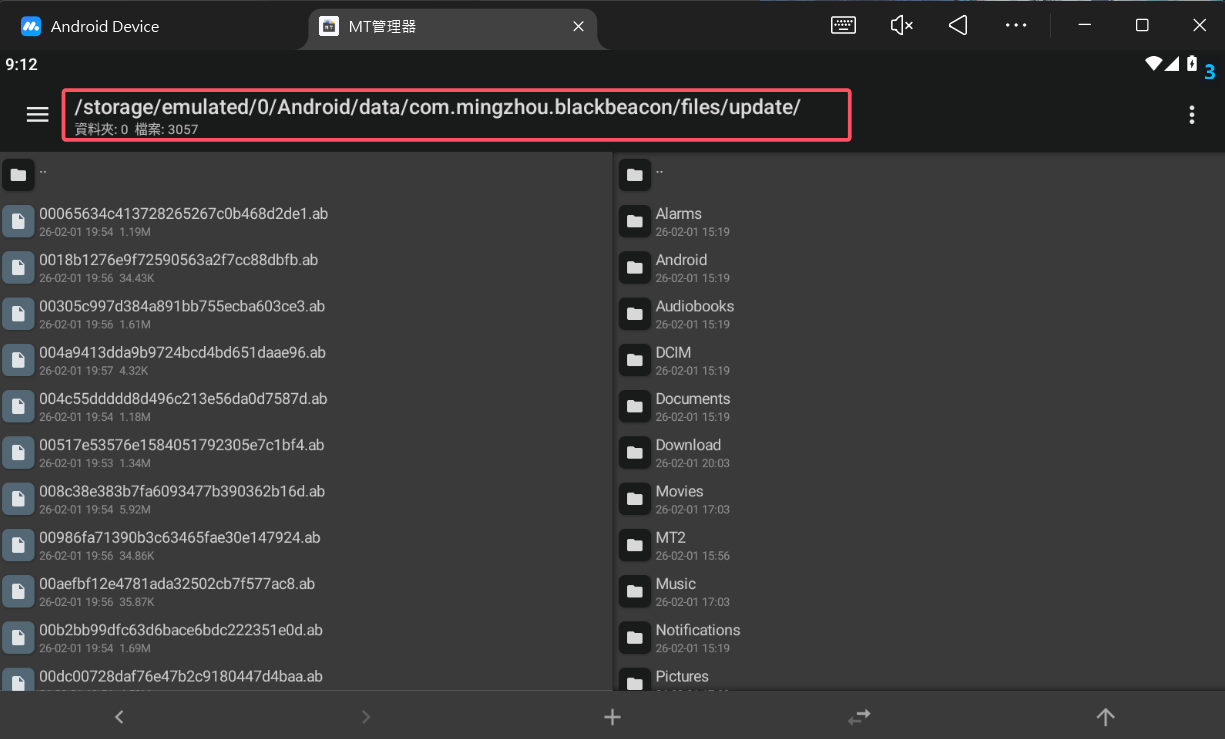
Task: Open the Pictures folder
Action: tap(919, 677)
